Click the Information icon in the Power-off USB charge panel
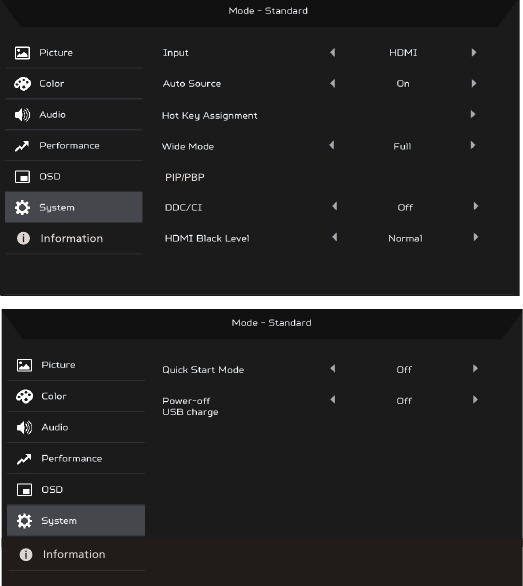The width and height of the screenshot is (523, 586). 25,555
